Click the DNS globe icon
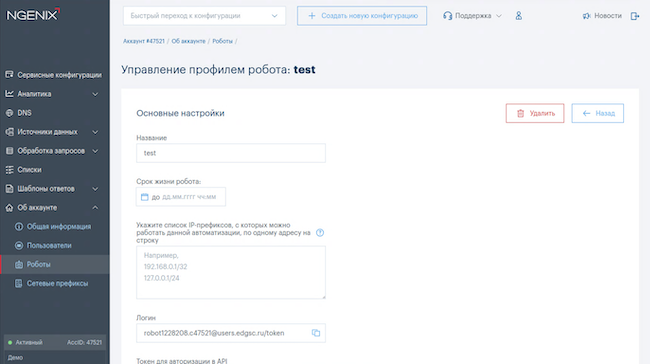The image size is (650, 364). click(x=9, y=113)
